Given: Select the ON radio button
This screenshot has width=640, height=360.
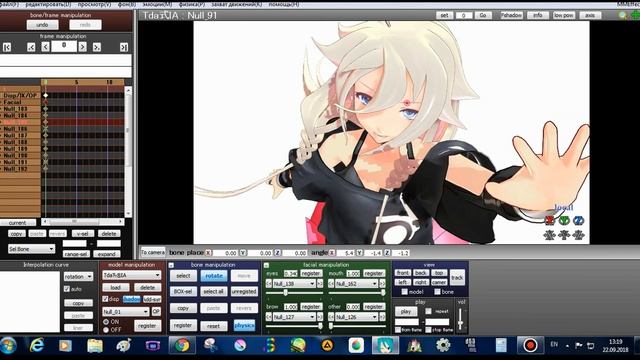Looking at the screenshot, I should [106, 322].
